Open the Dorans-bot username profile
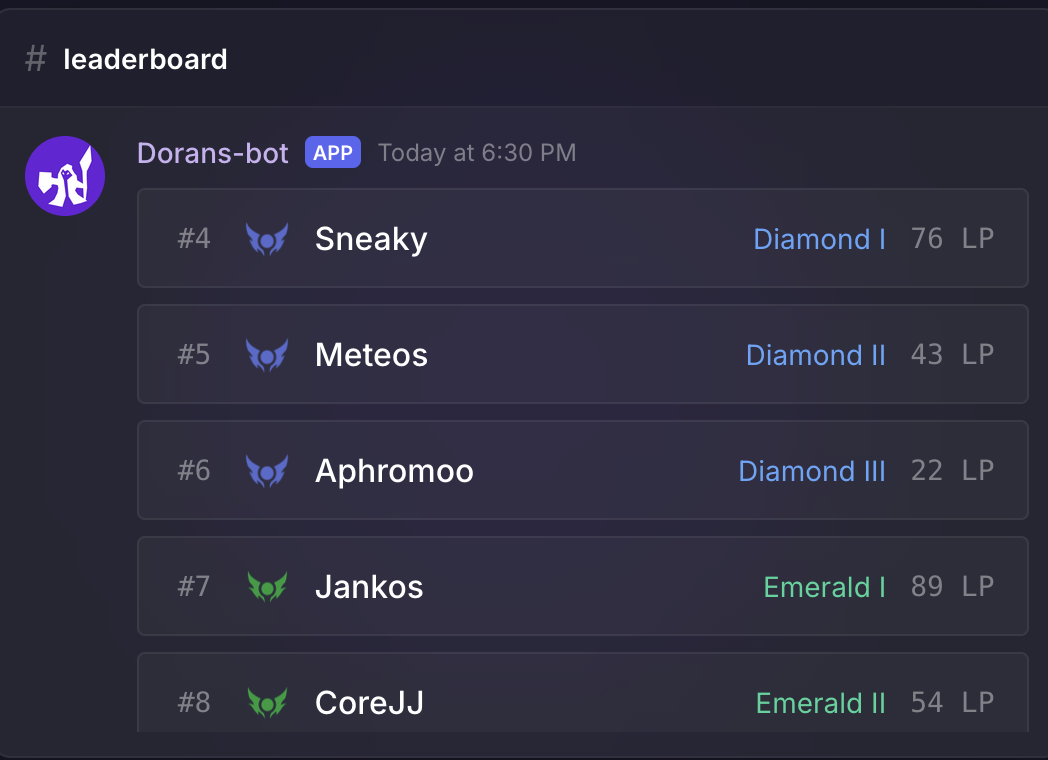This screenshot has width=1048, height=760. pyautogui.click(x=213, y=153)
